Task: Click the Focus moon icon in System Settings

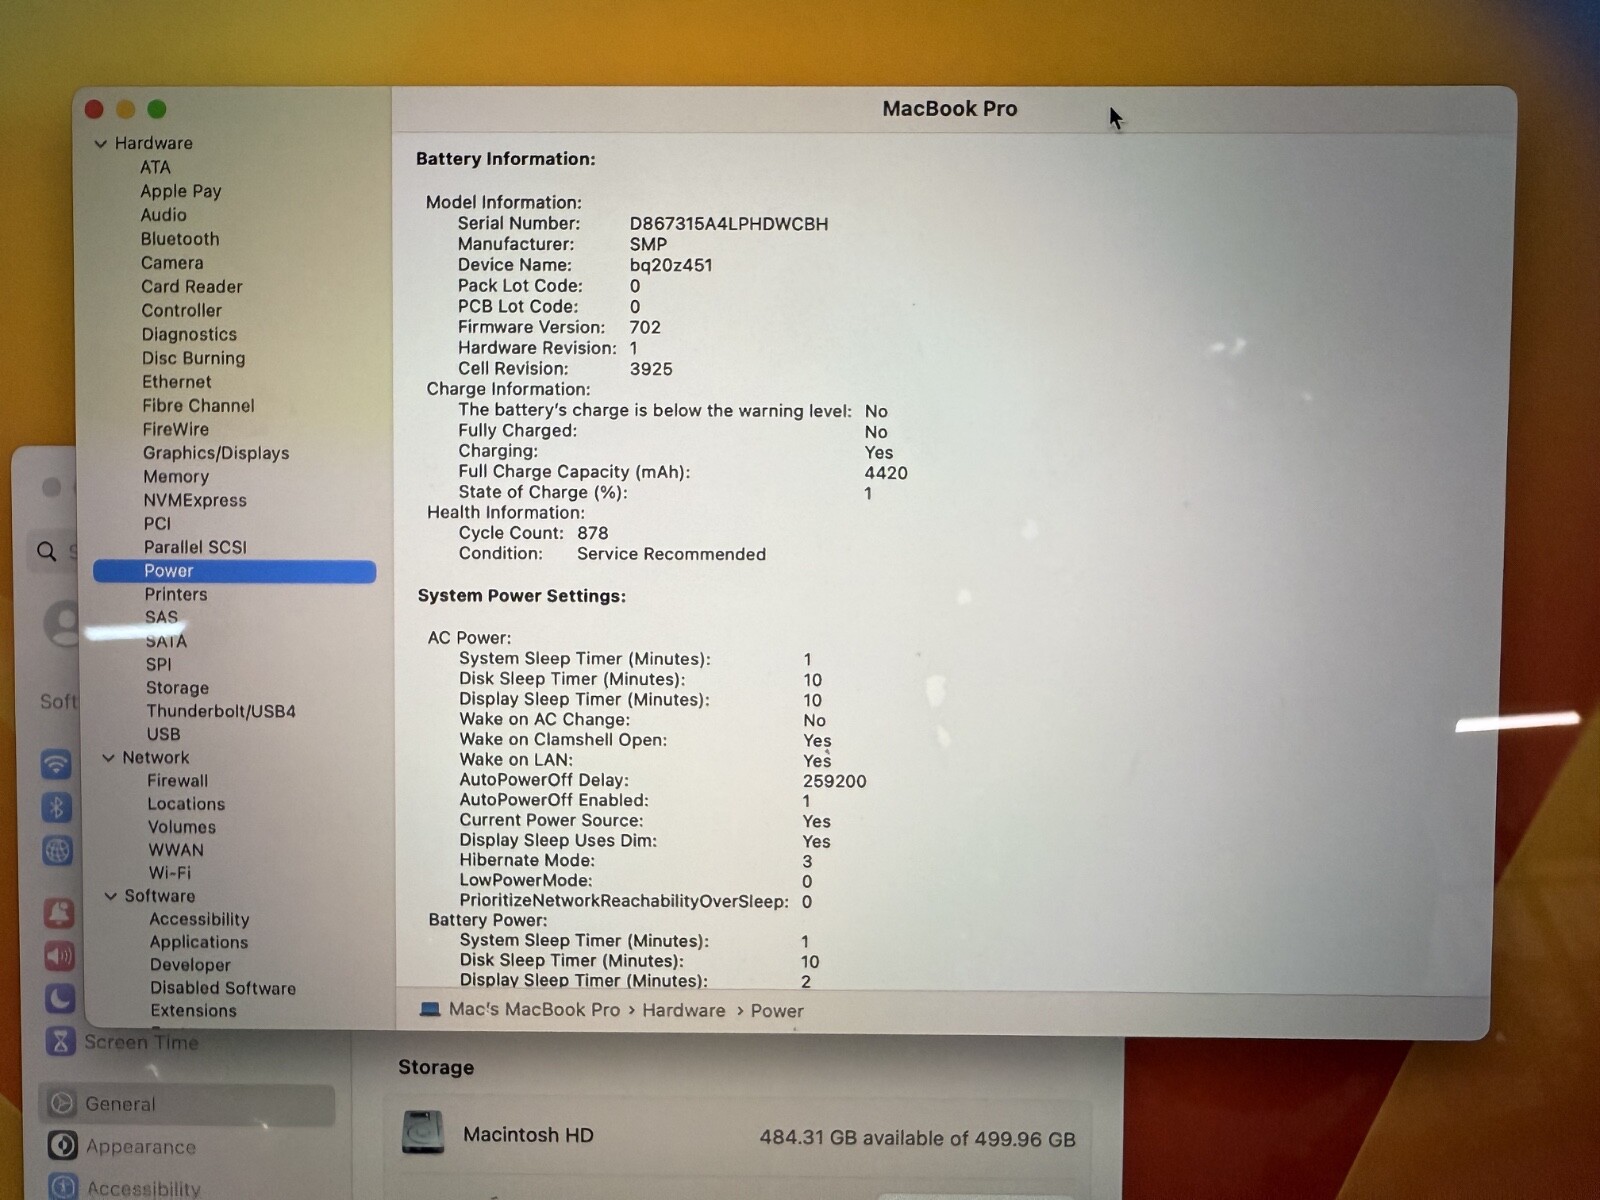Action: click(x=60, y=998)
